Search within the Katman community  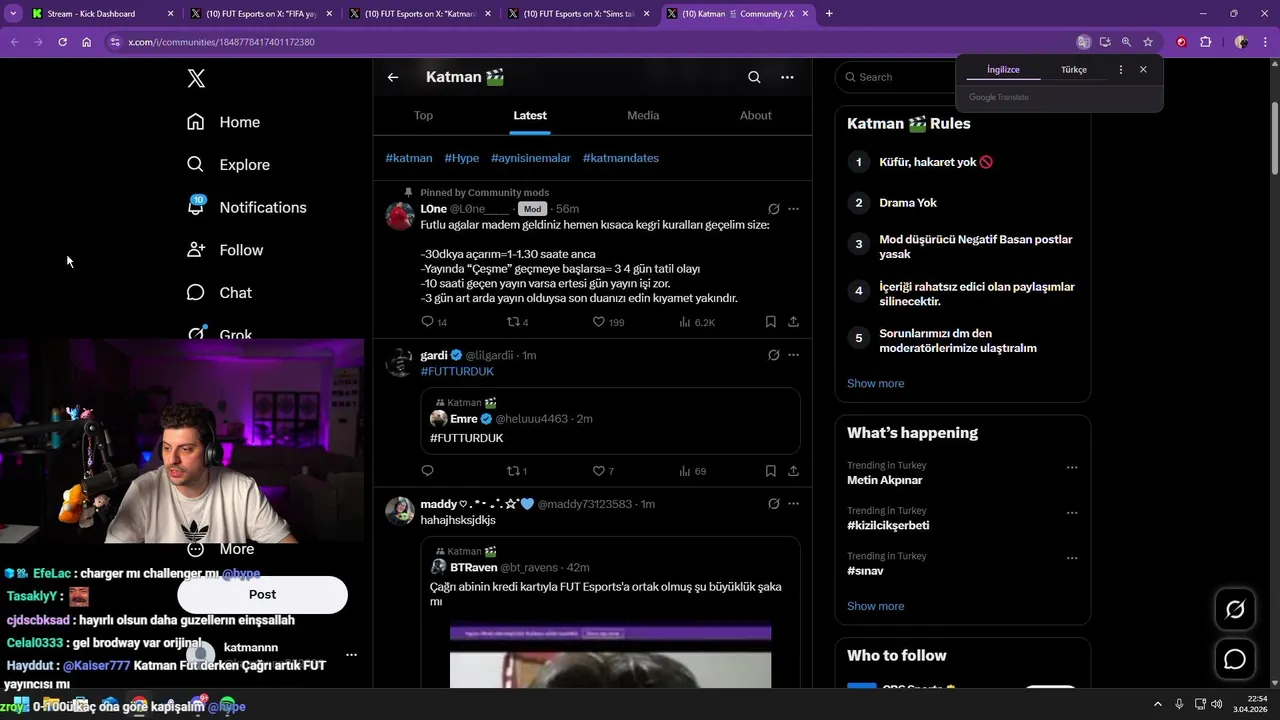pyautogui.click(x=754, y=77)
